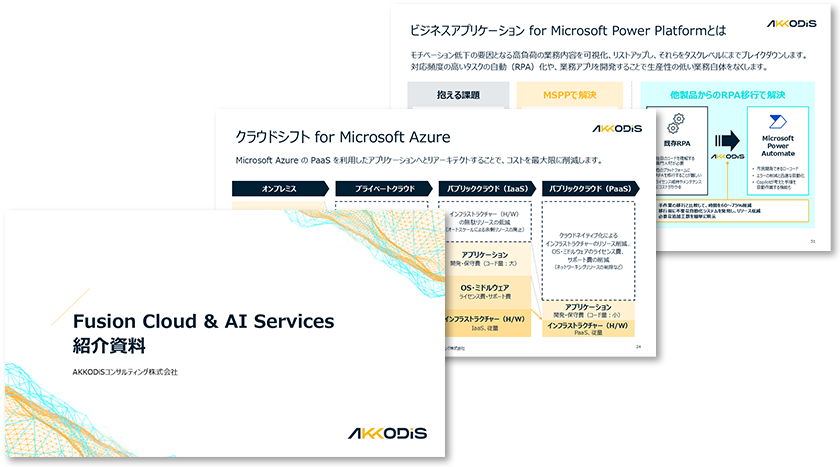
Task: Click the パブリッククラウド (IaaS) chevron header
Action: point(487,189)
